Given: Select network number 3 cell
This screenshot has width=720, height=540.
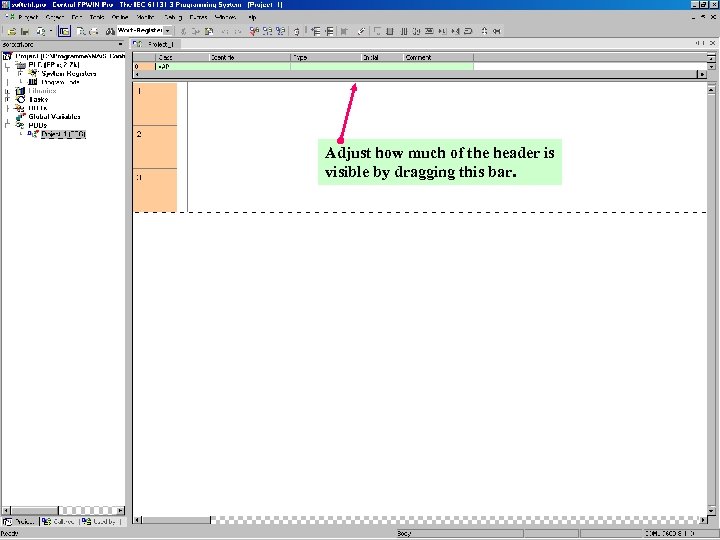Looking at the screenshot, I should pyautogui.click(x=155, y=190).
